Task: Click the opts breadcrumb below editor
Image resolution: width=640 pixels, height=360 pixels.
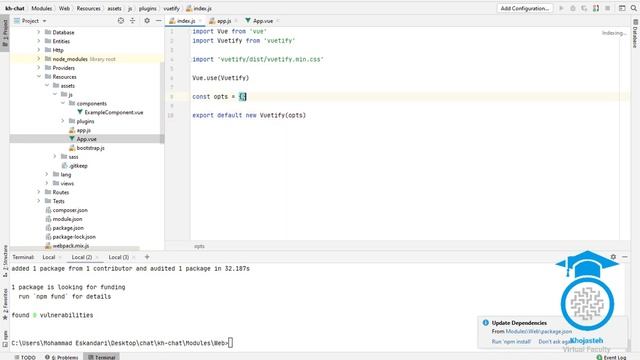Action: pyautogui.click(x=199, y=246)
